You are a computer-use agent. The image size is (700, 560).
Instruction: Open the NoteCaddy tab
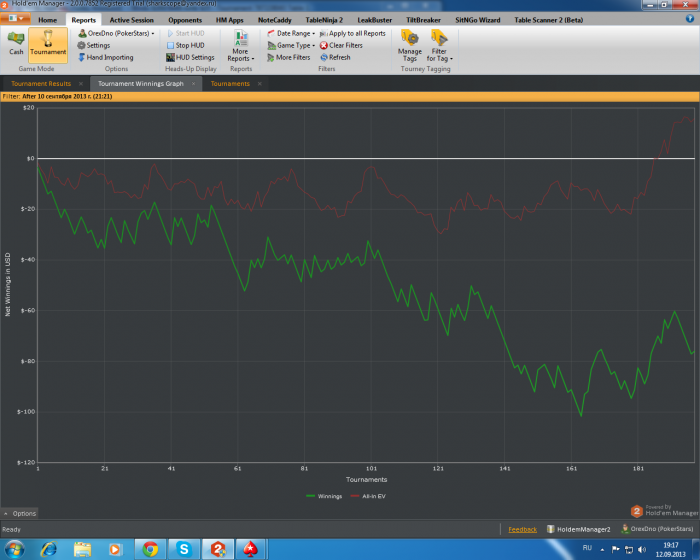(275, 20)
